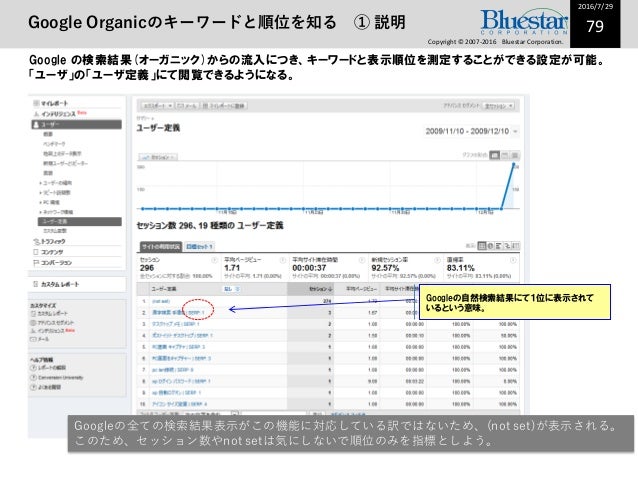The image size is (638, 479).
Task: Select highlighted ユーザー定義 sidebar item
Action: click(x=80, y=221)
